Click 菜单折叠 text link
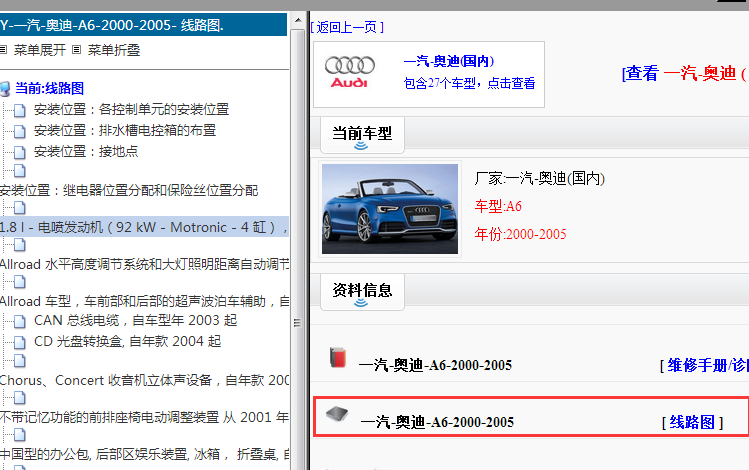 point(114,50)
